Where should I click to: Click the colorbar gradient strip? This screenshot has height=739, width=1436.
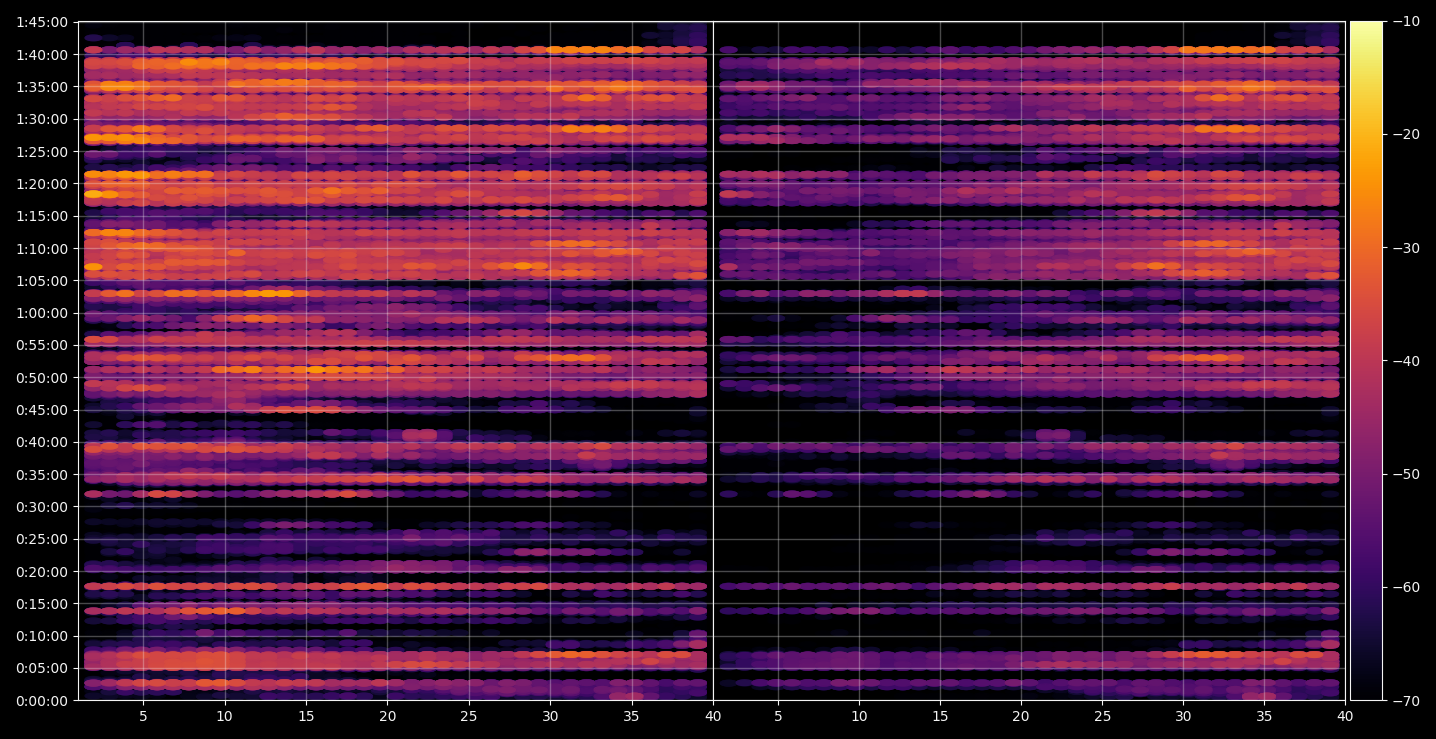[1366, 361]
